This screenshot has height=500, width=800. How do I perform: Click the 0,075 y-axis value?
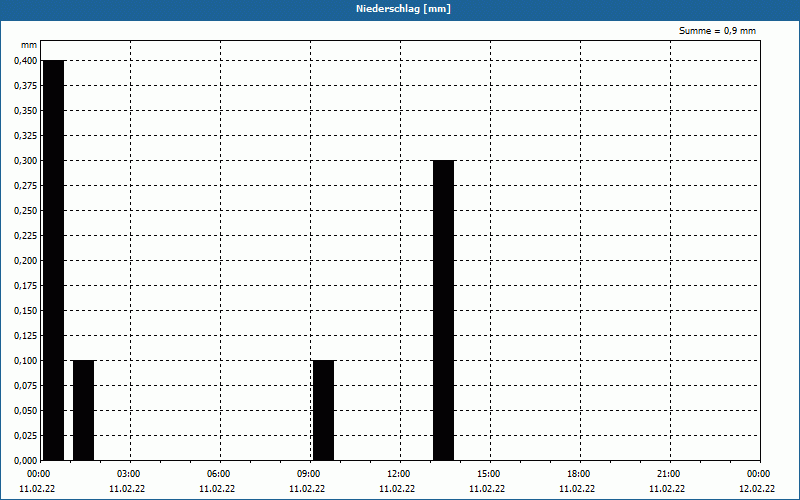[x=26, y=386]
